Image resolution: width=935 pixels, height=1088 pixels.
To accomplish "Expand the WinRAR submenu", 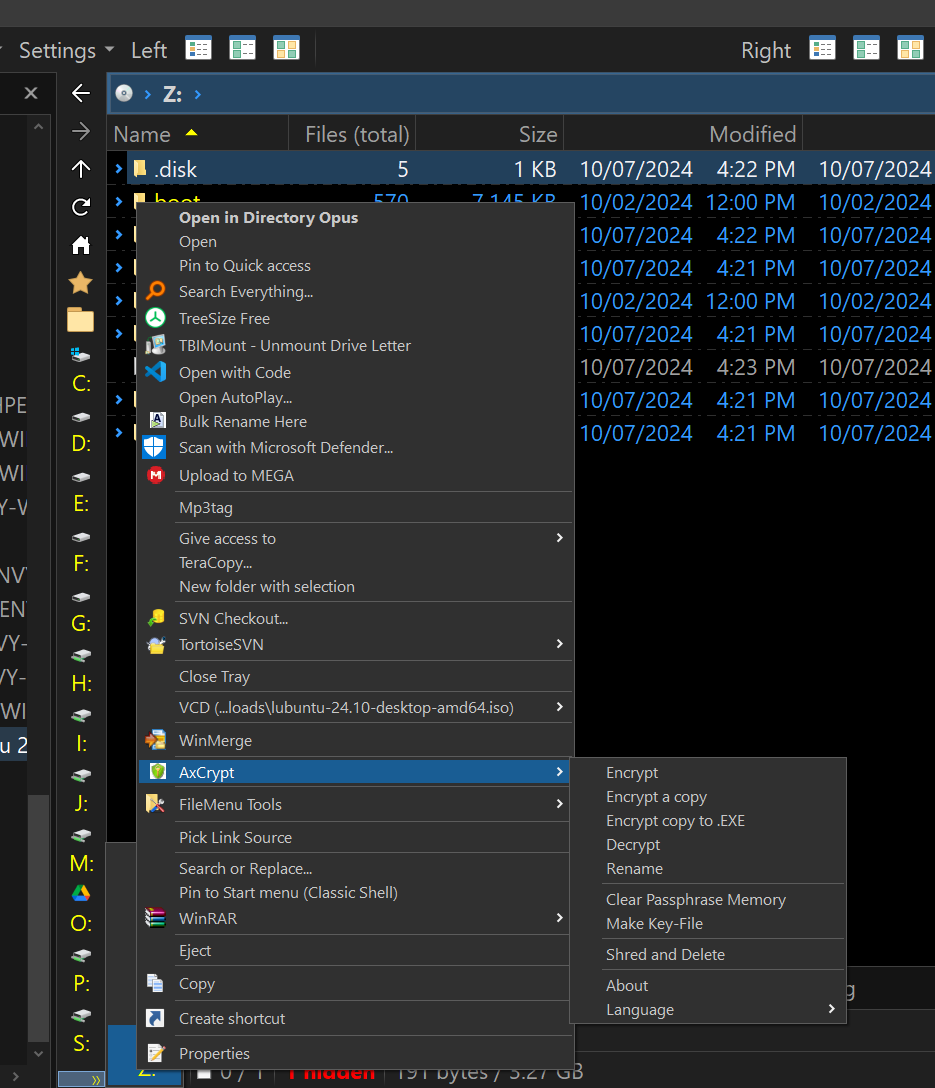I will click(x=559, y=918).
